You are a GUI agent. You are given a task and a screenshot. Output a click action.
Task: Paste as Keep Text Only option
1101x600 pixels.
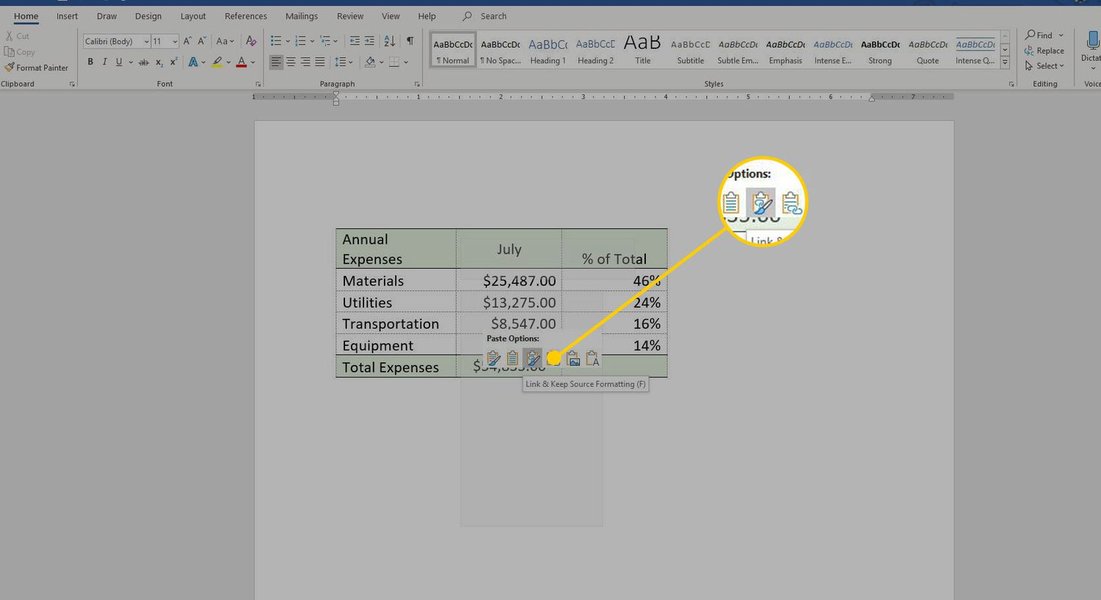point(593,359)
